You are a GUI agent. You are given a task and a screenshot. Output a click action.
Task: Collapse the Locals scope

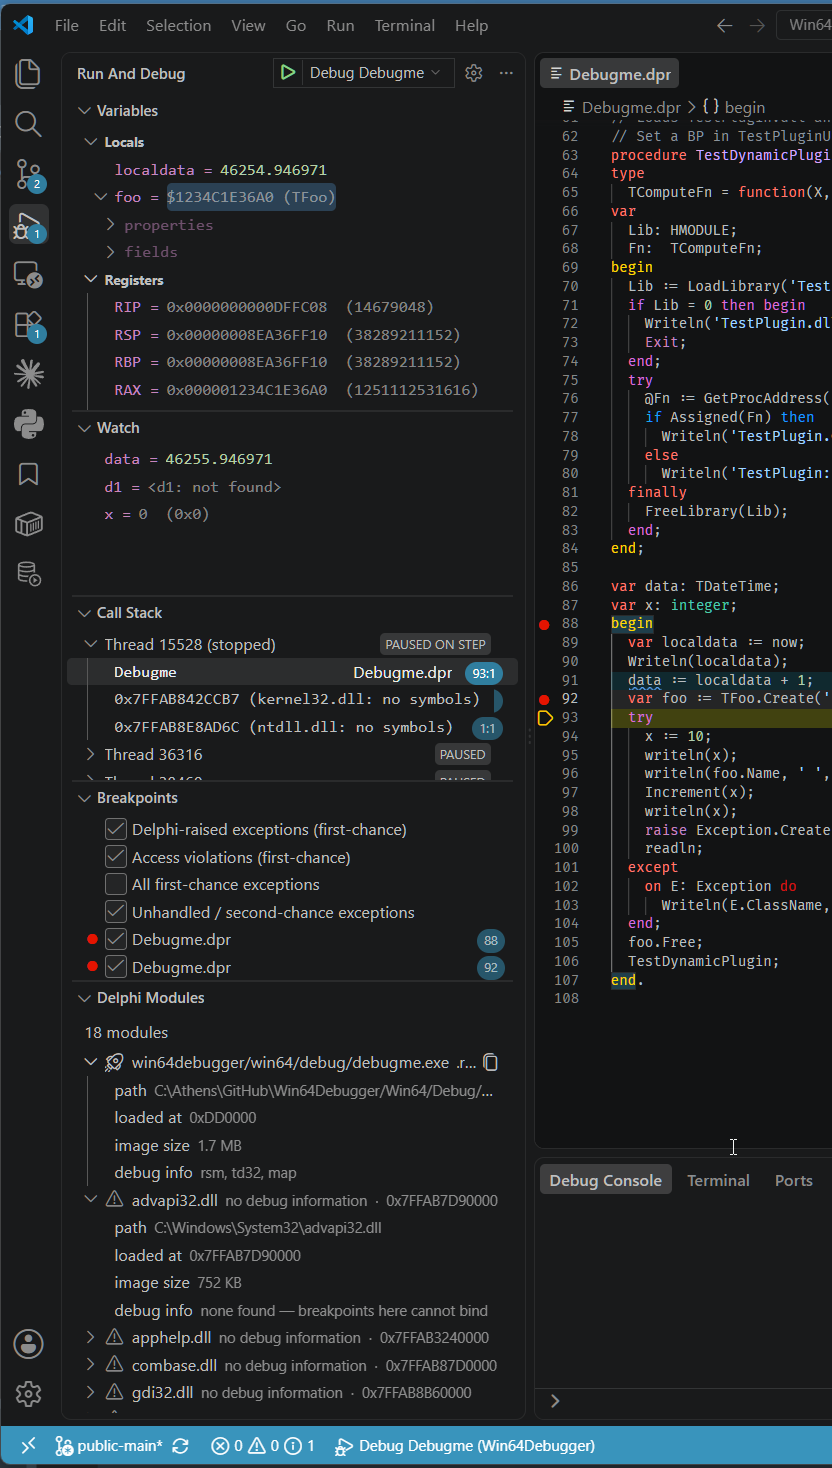(x=91, y=142)
